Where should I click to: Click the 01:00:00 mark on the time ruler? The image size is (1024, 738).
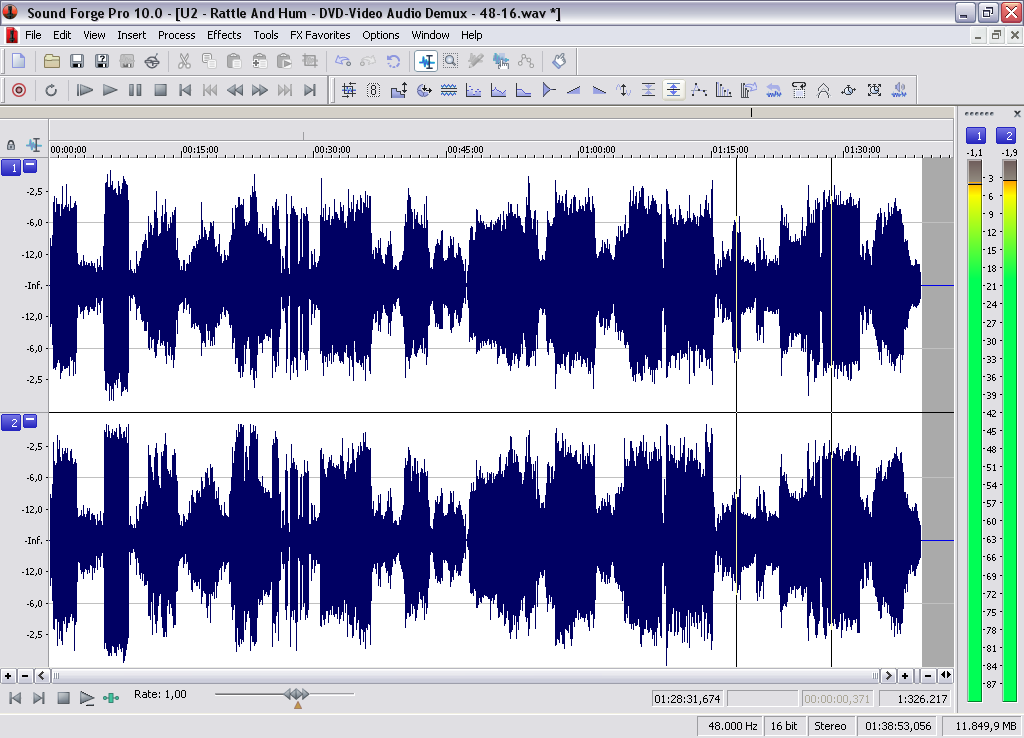click(597, 150)
